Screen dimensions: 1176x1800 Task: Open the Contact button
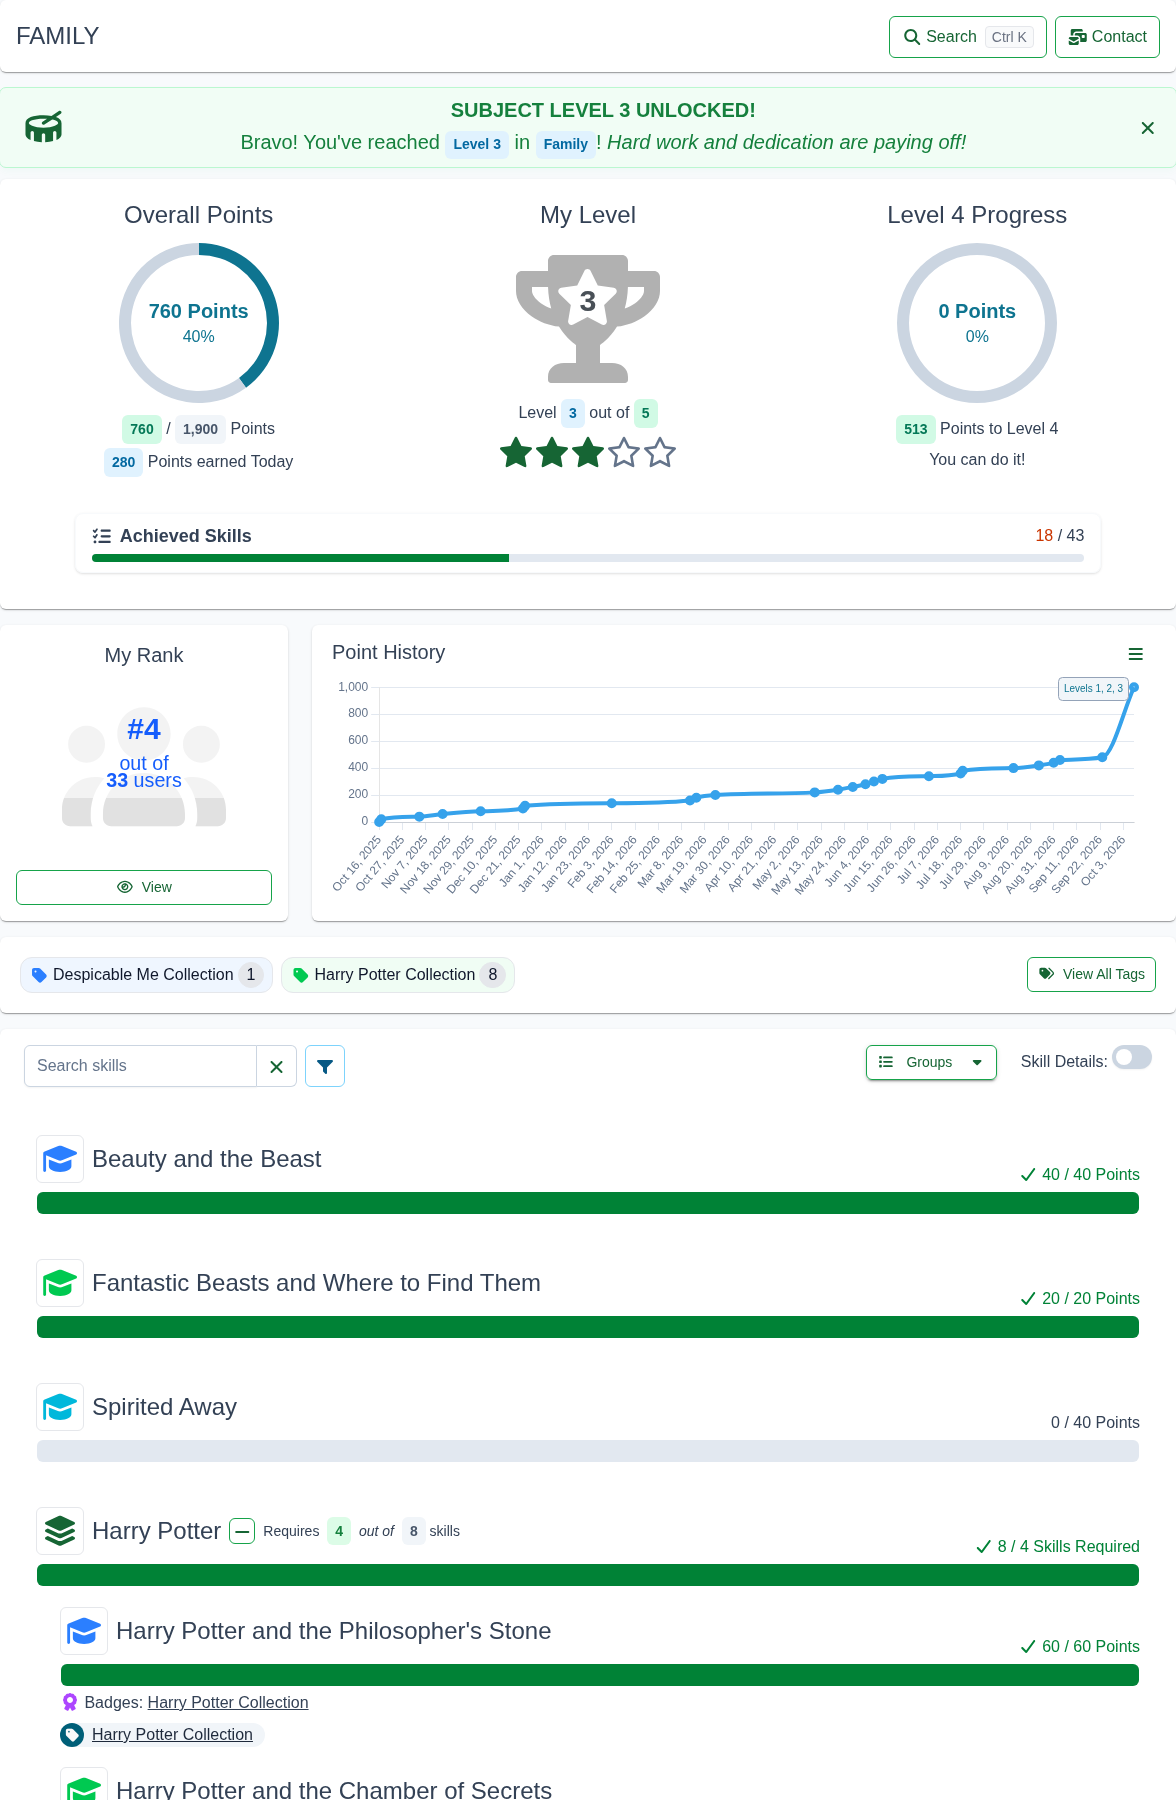1107,37
